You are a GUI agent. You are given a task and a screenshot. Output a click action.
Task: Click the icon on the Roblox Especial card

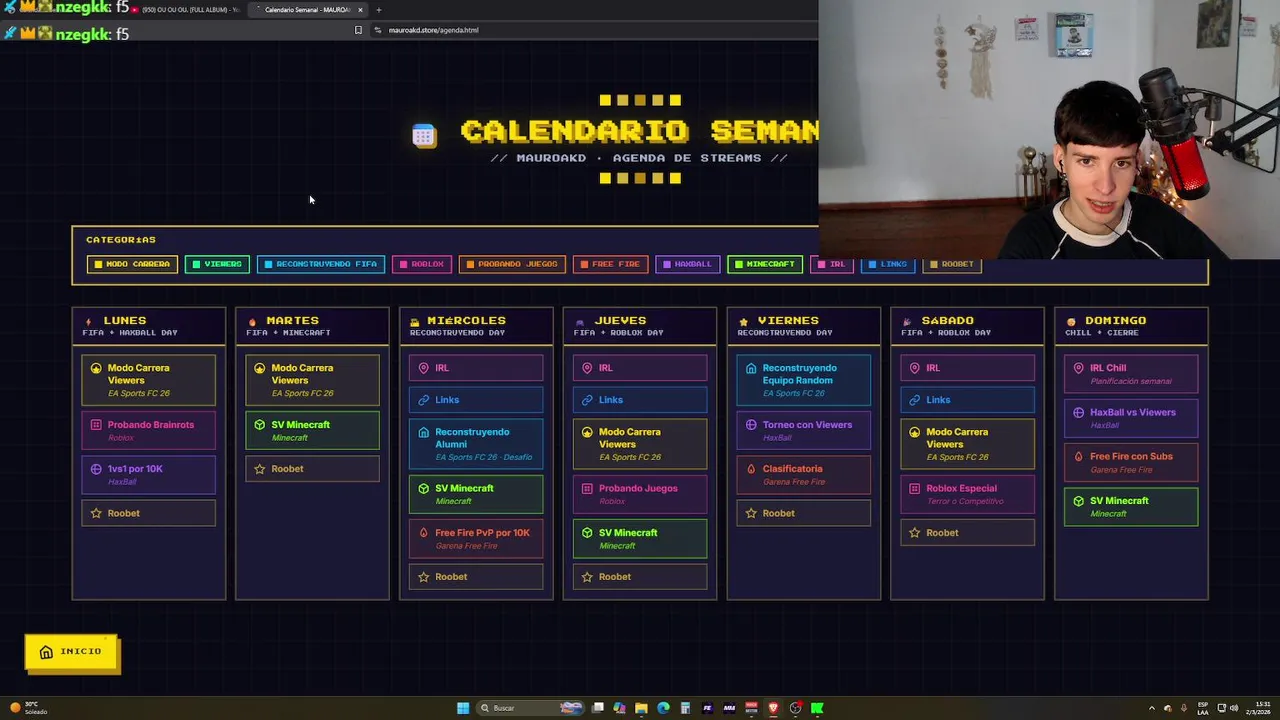pos(915,489)
